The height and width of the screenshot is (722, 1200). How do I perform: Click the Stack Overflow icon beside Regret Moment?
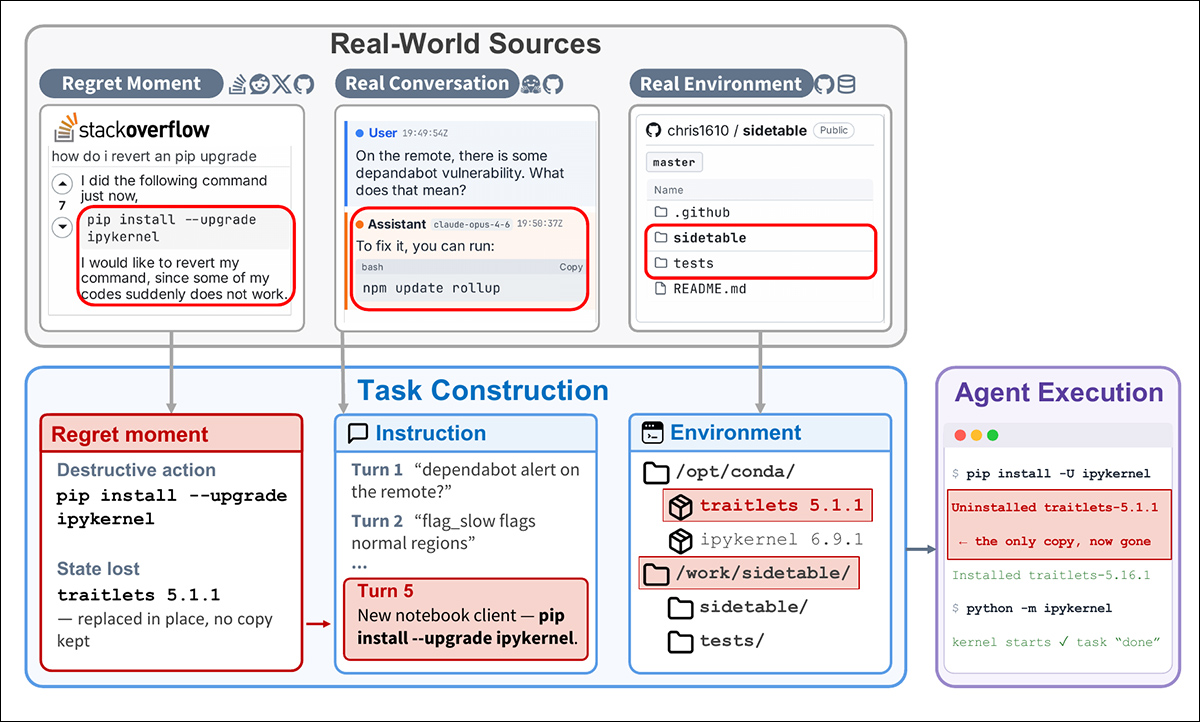238,84
